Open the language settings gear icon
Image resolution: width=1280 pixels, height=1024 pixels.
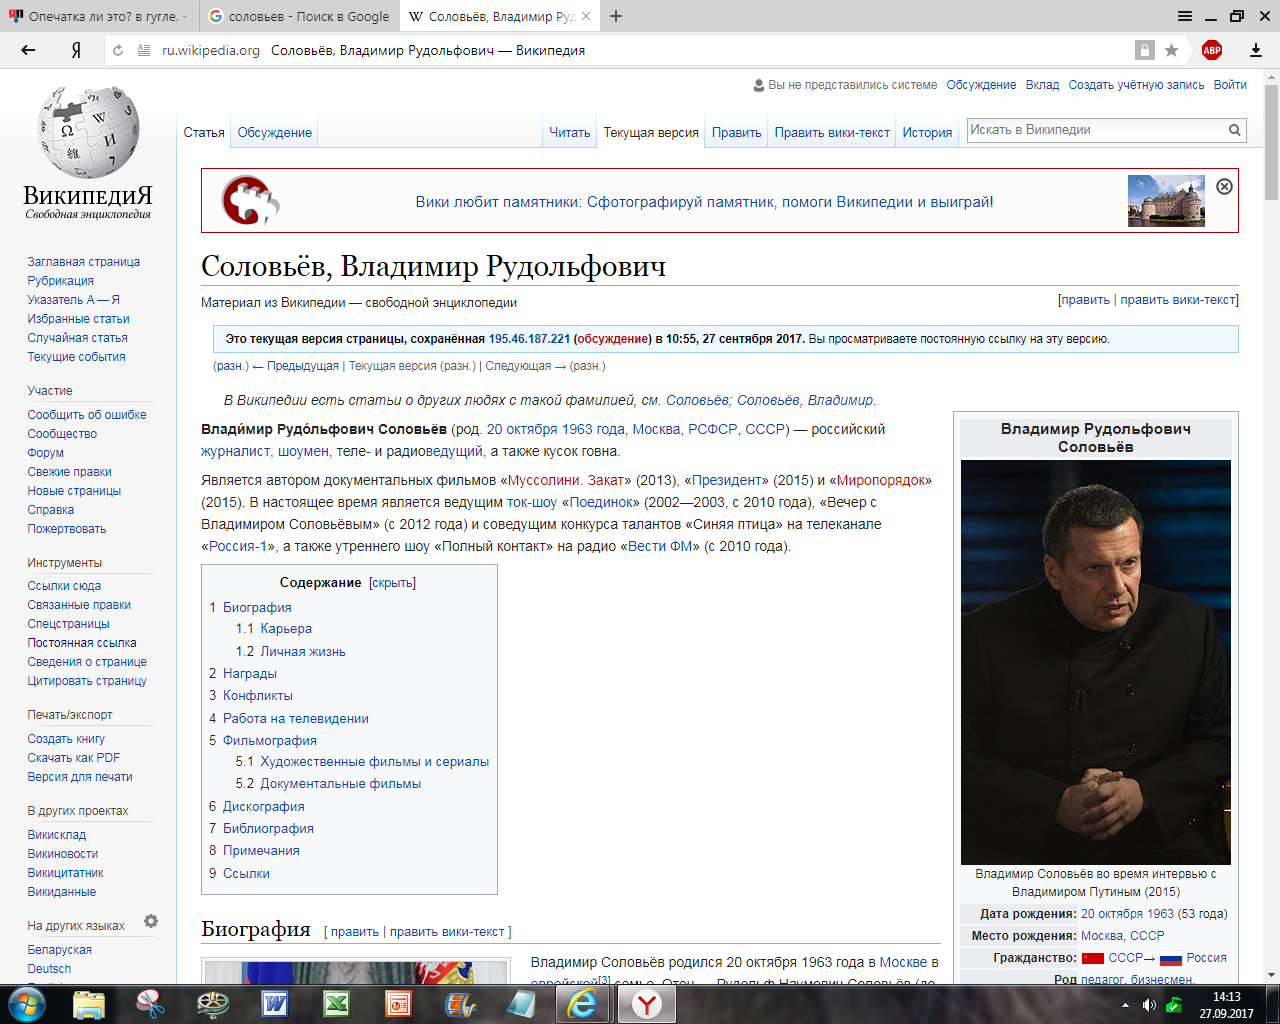[x=151, y=921]
